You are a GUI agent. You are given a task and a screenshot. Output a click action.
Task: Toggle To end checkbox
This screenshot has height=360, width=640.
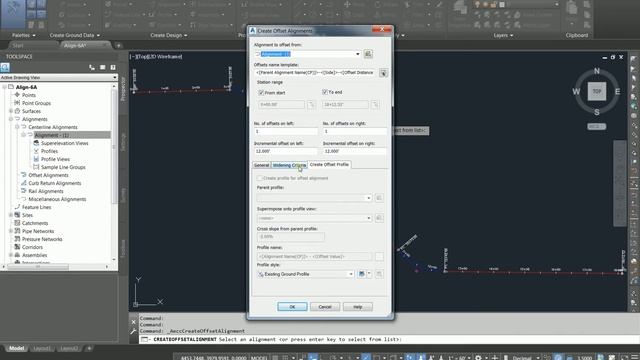(325, 92)
